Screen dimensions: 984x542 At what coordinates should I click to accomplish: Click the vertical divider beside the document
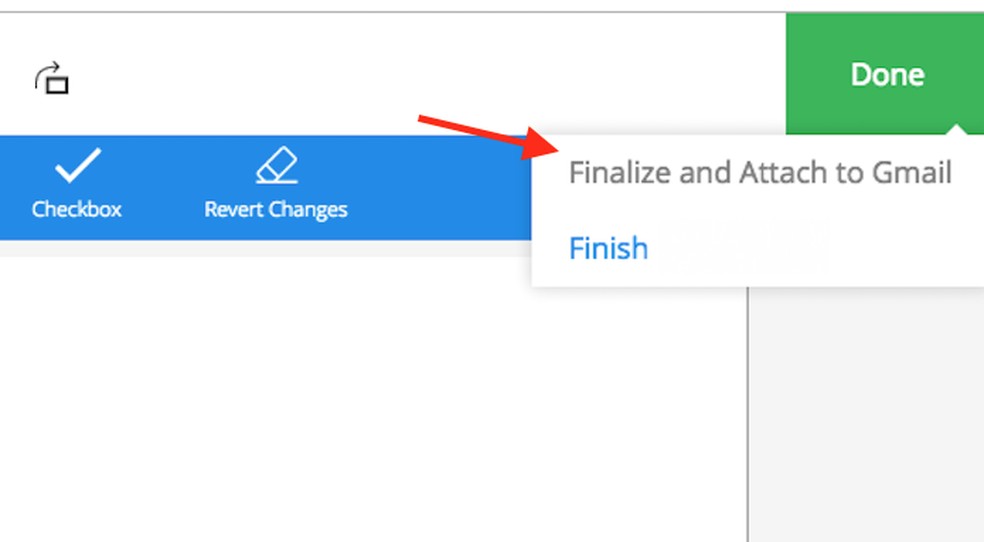point(748,420)
